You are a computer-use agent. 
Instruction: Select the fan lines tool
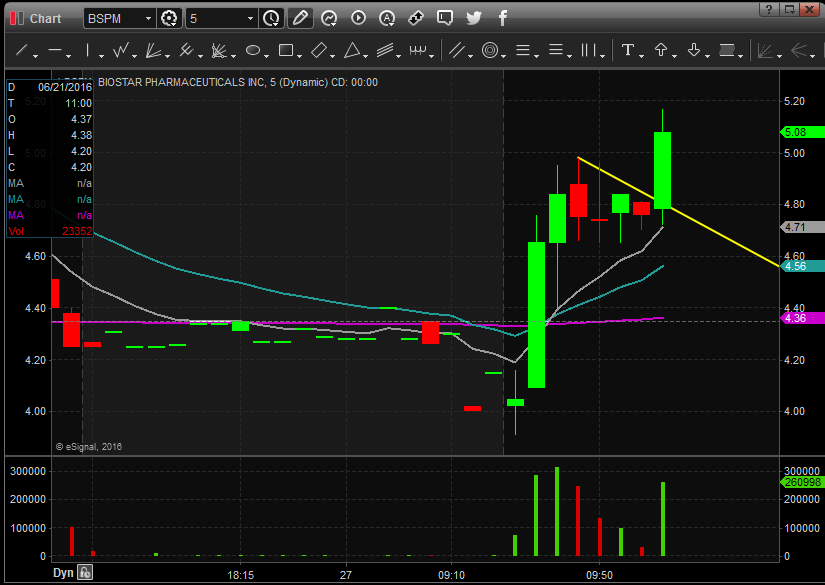click(x=153, y=51)
